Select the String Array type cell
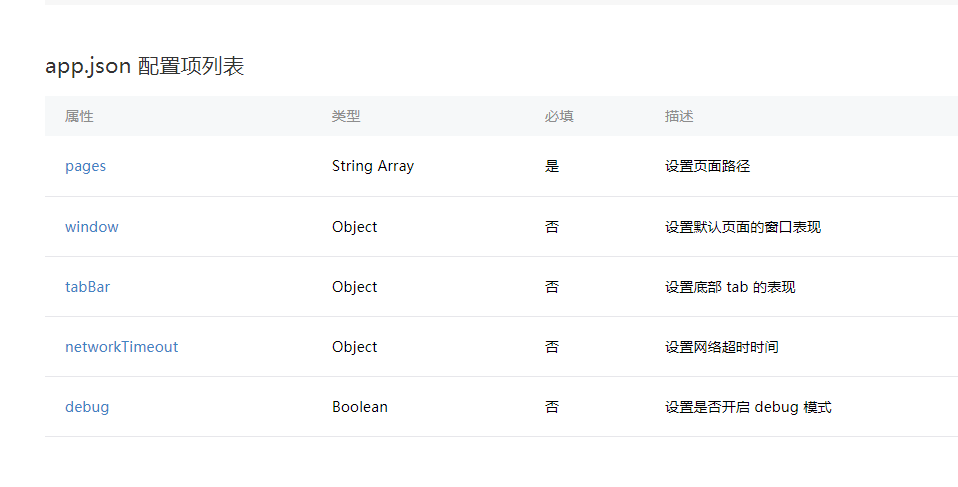This screenshot has width=958, height=487. point(373,166)
